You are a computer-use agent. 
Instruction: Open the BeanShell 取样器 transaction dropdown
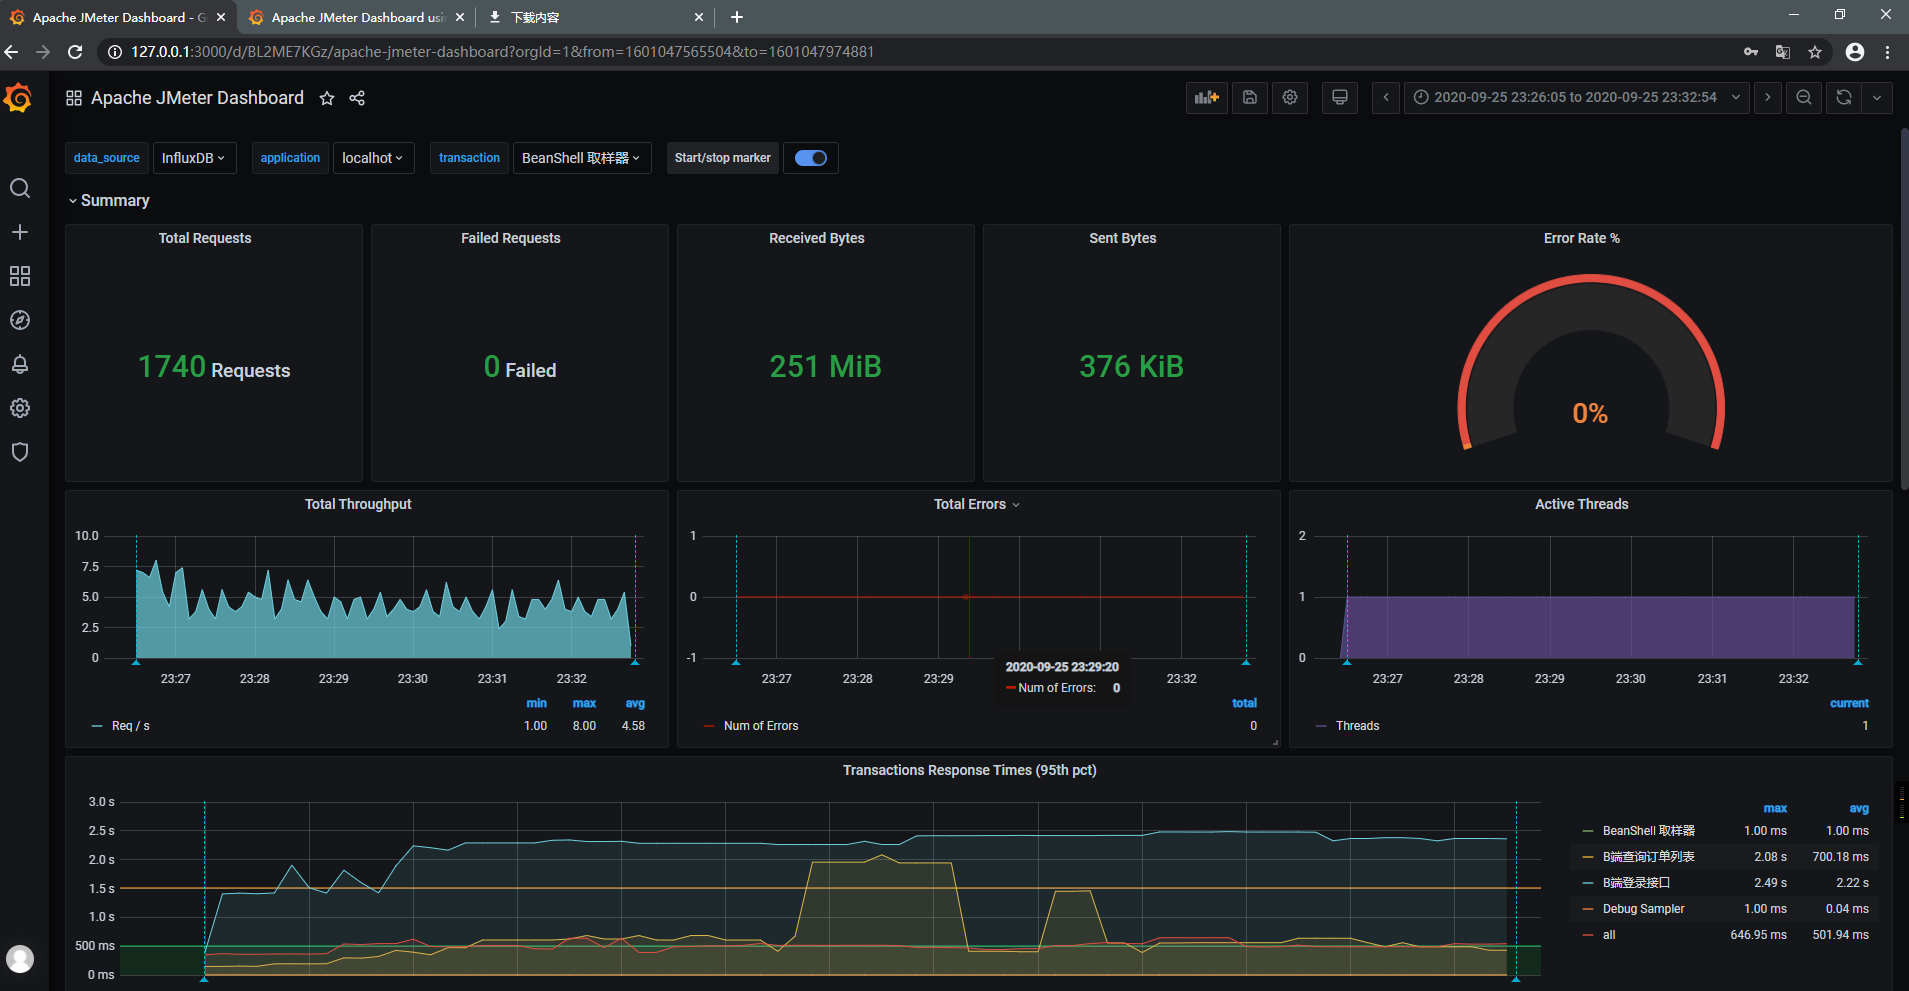tap(581, 158)
